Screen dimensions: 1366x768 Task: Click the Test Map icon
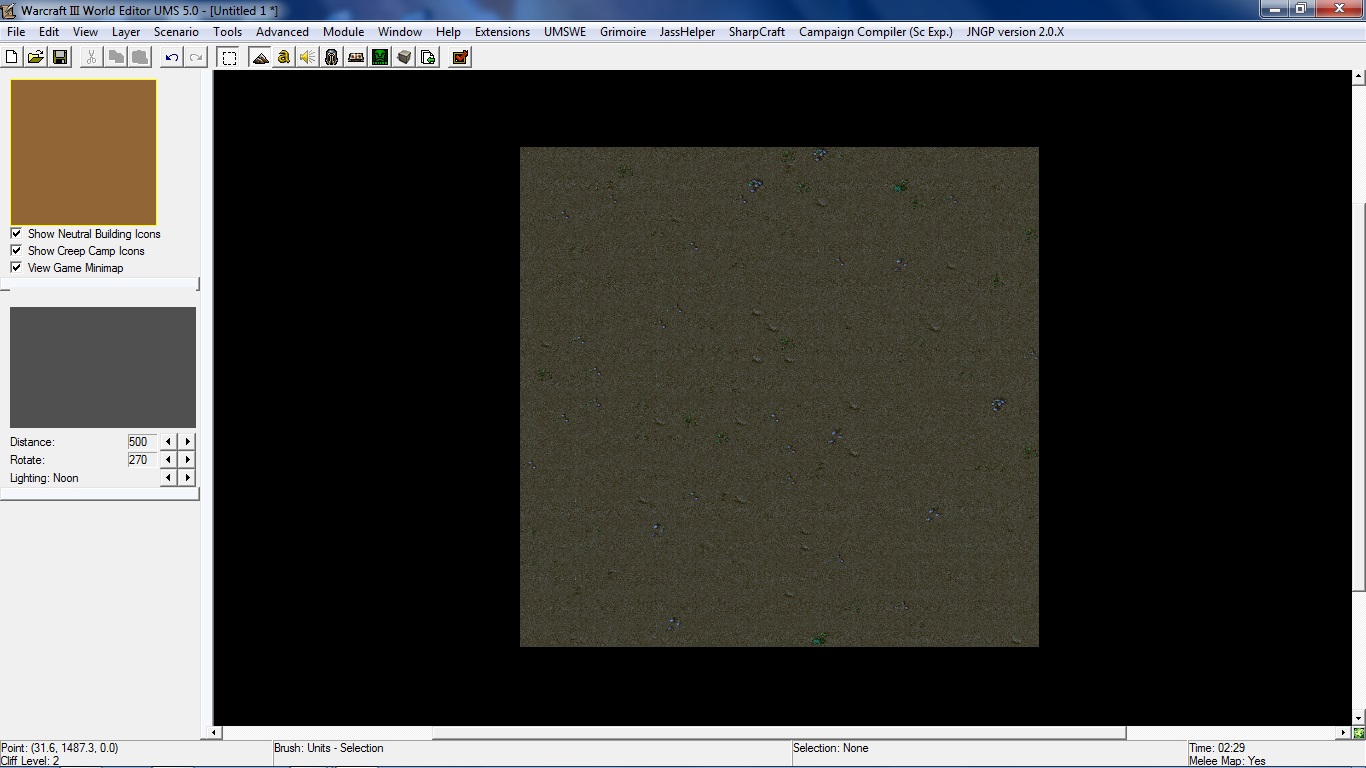(460, 57)
